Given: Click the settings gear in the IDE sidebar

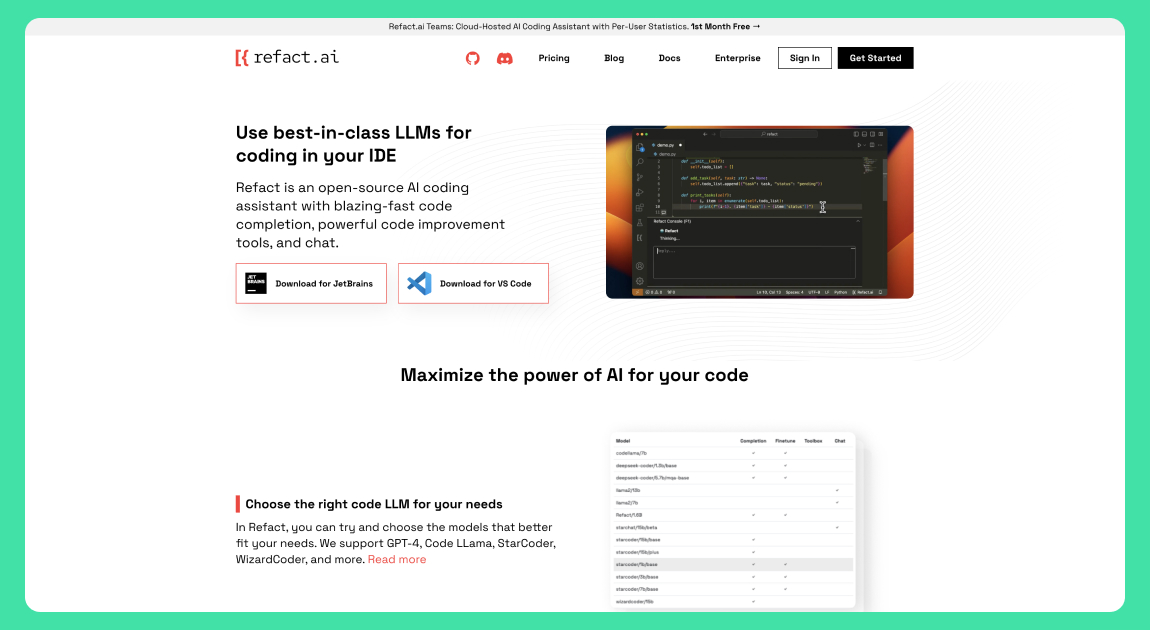Looking at the screenshot, I should pyautogui.click(x=640, y=281).
